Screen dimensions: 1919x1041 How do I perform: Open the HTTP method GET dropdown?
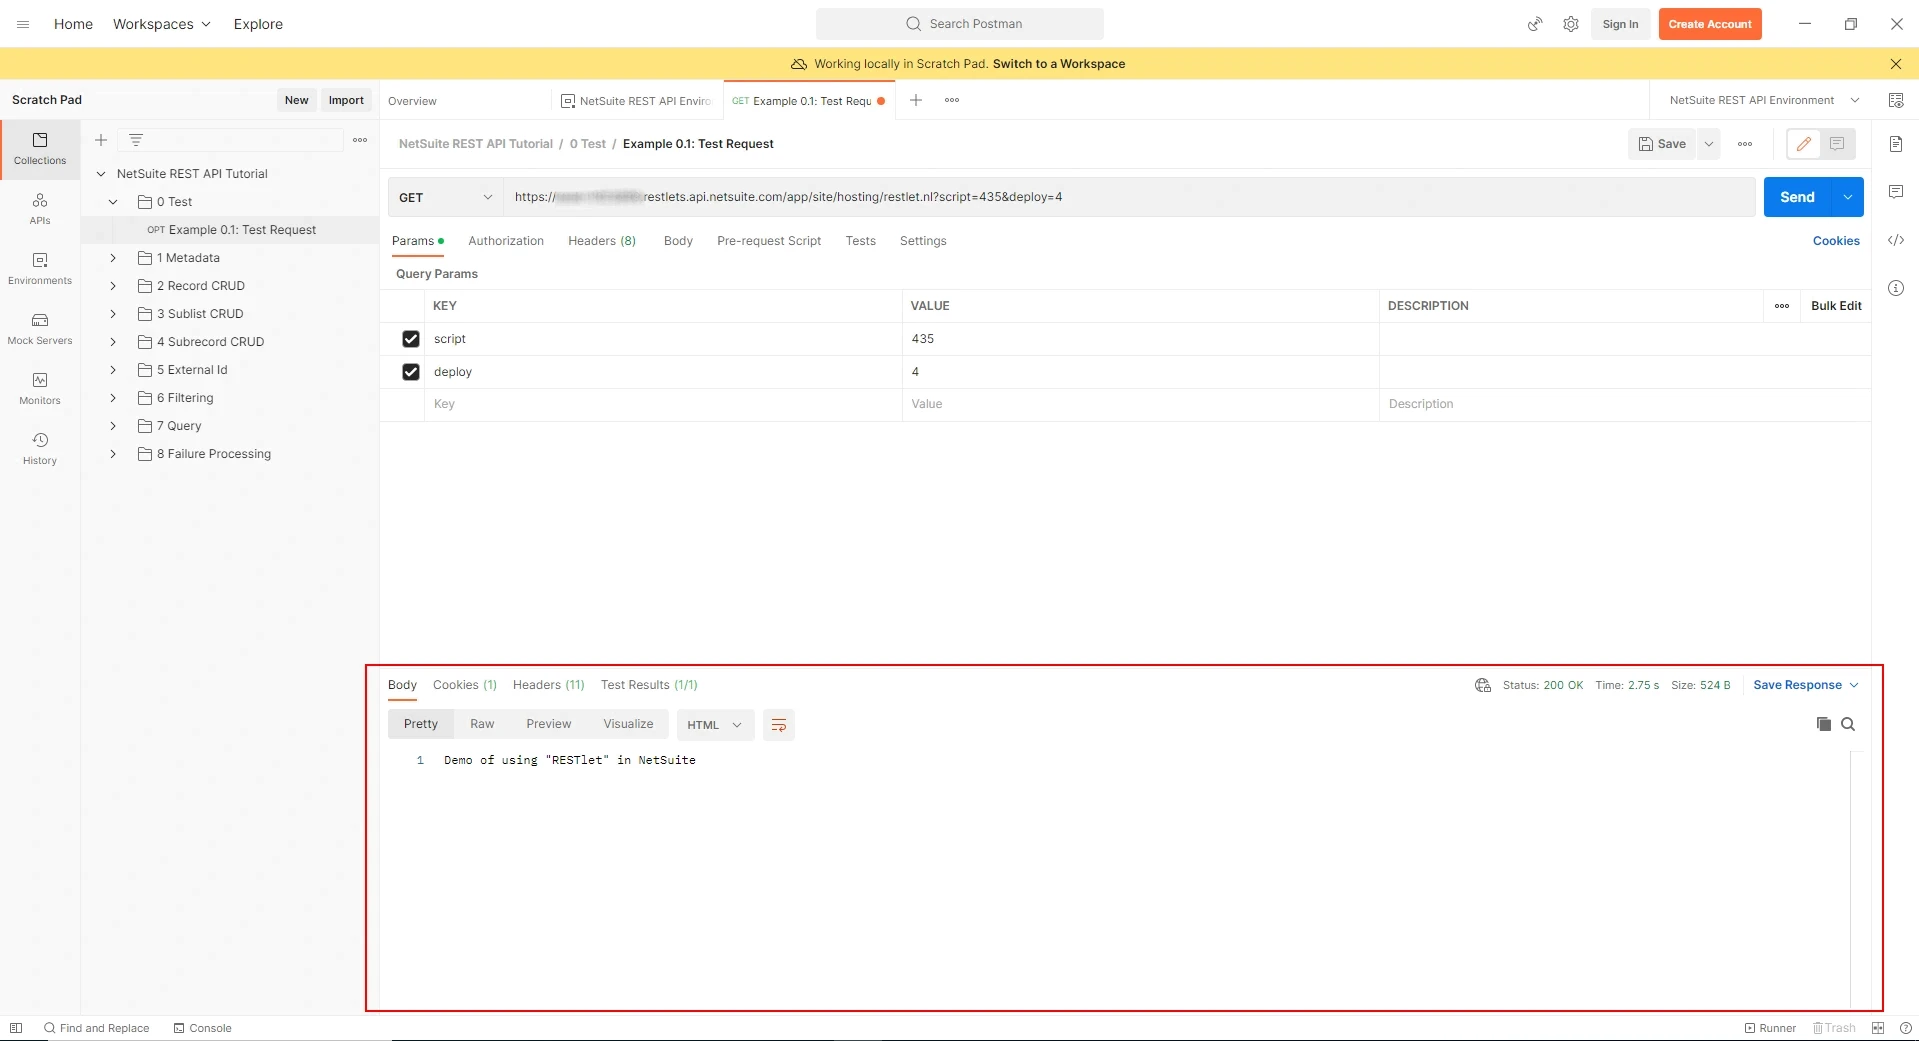pyautogui.click(x=445, y=197)
